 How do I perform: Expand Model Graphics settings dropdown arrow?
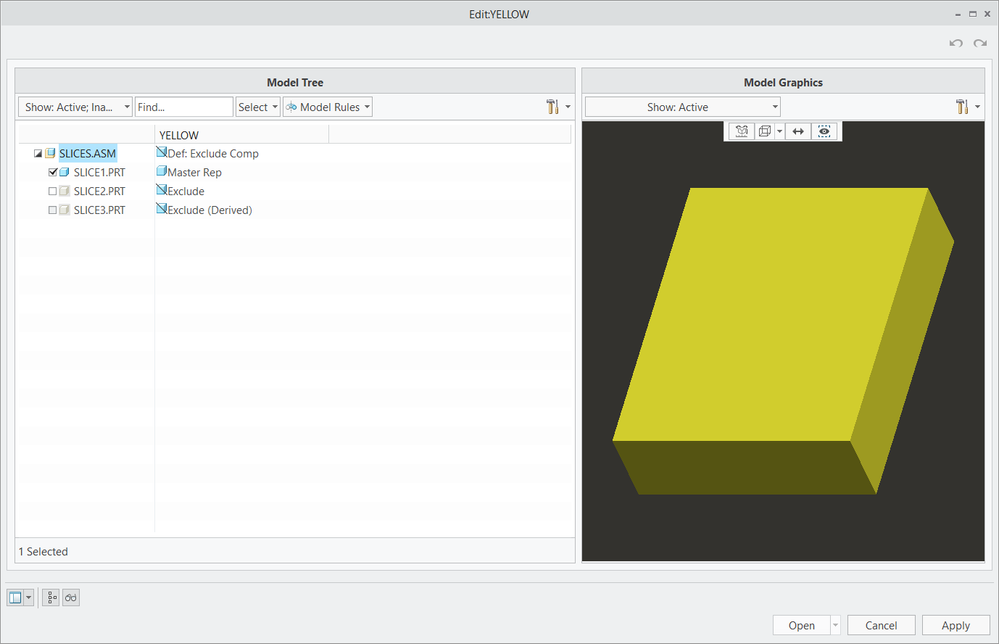click(x=977, y=107)
